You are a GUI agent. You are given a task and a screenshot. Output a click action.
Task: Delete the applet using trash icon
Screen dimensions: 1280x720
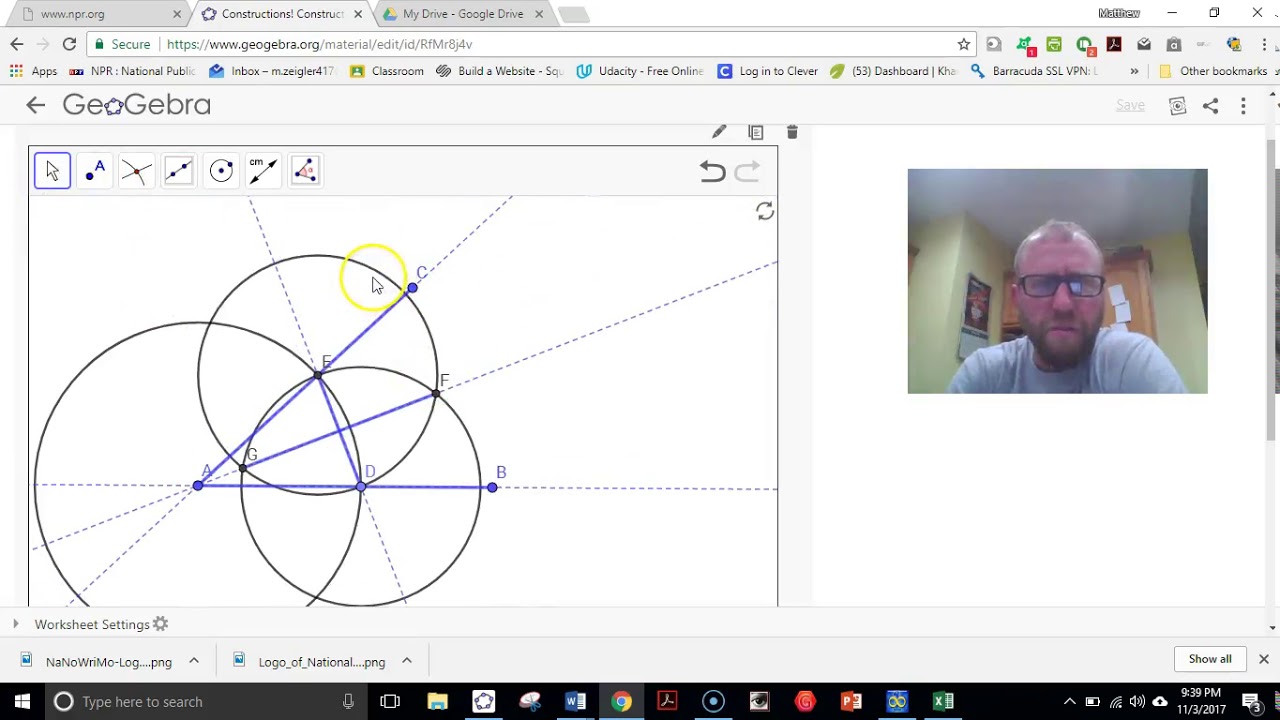pyautogui.click(x=792, y=132)
